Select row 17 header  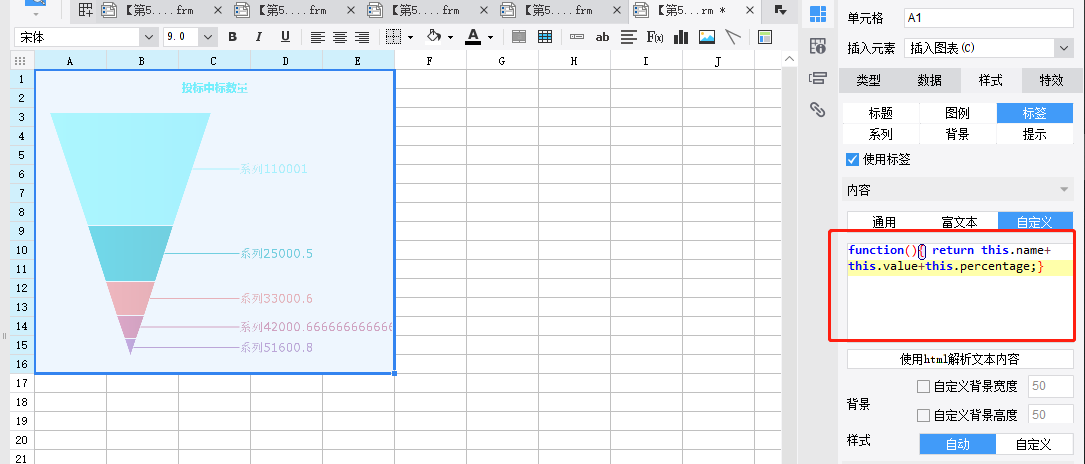point(20,382)
